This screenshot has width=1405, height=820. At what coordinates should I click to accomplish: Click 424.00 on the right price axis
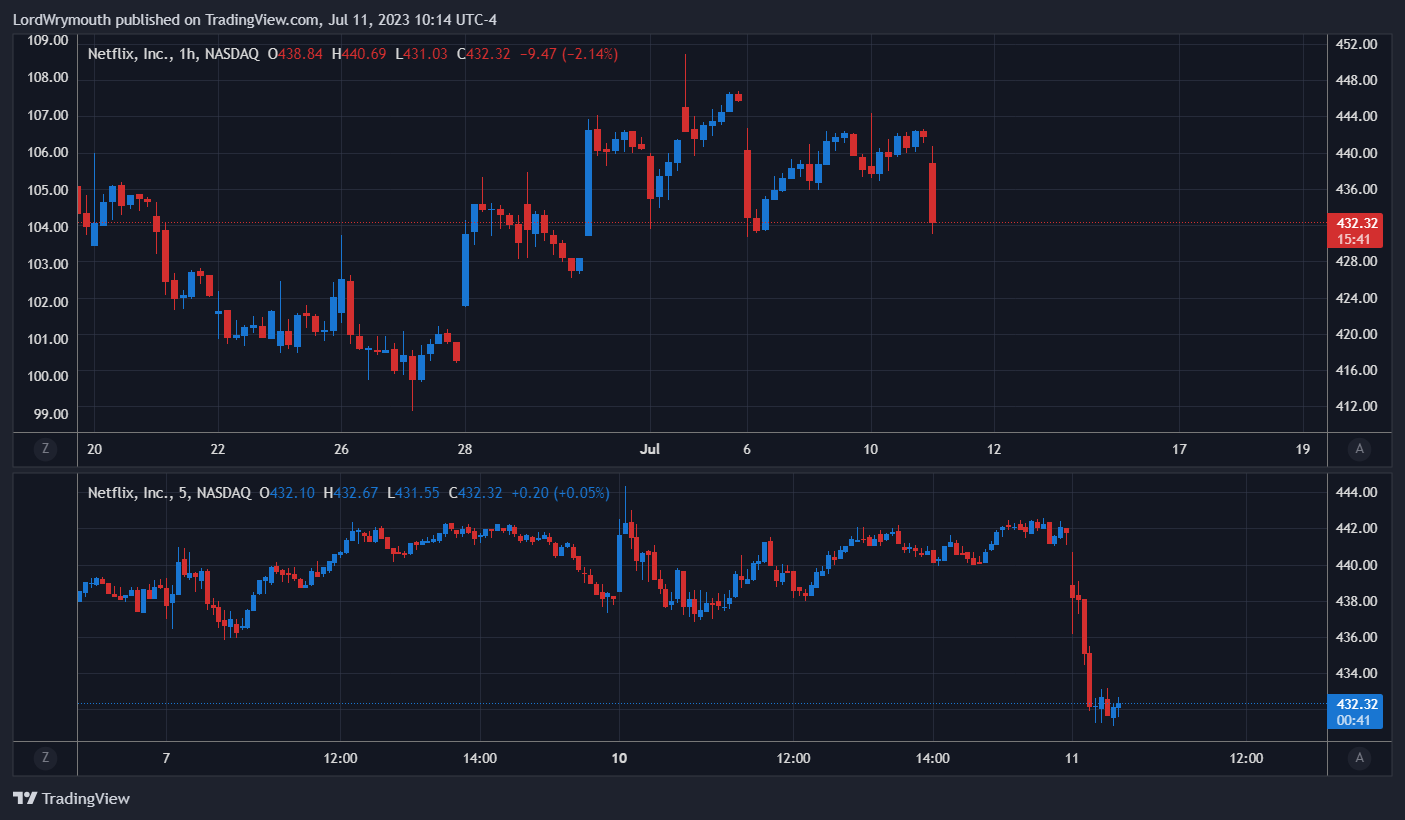point(1358,298)
